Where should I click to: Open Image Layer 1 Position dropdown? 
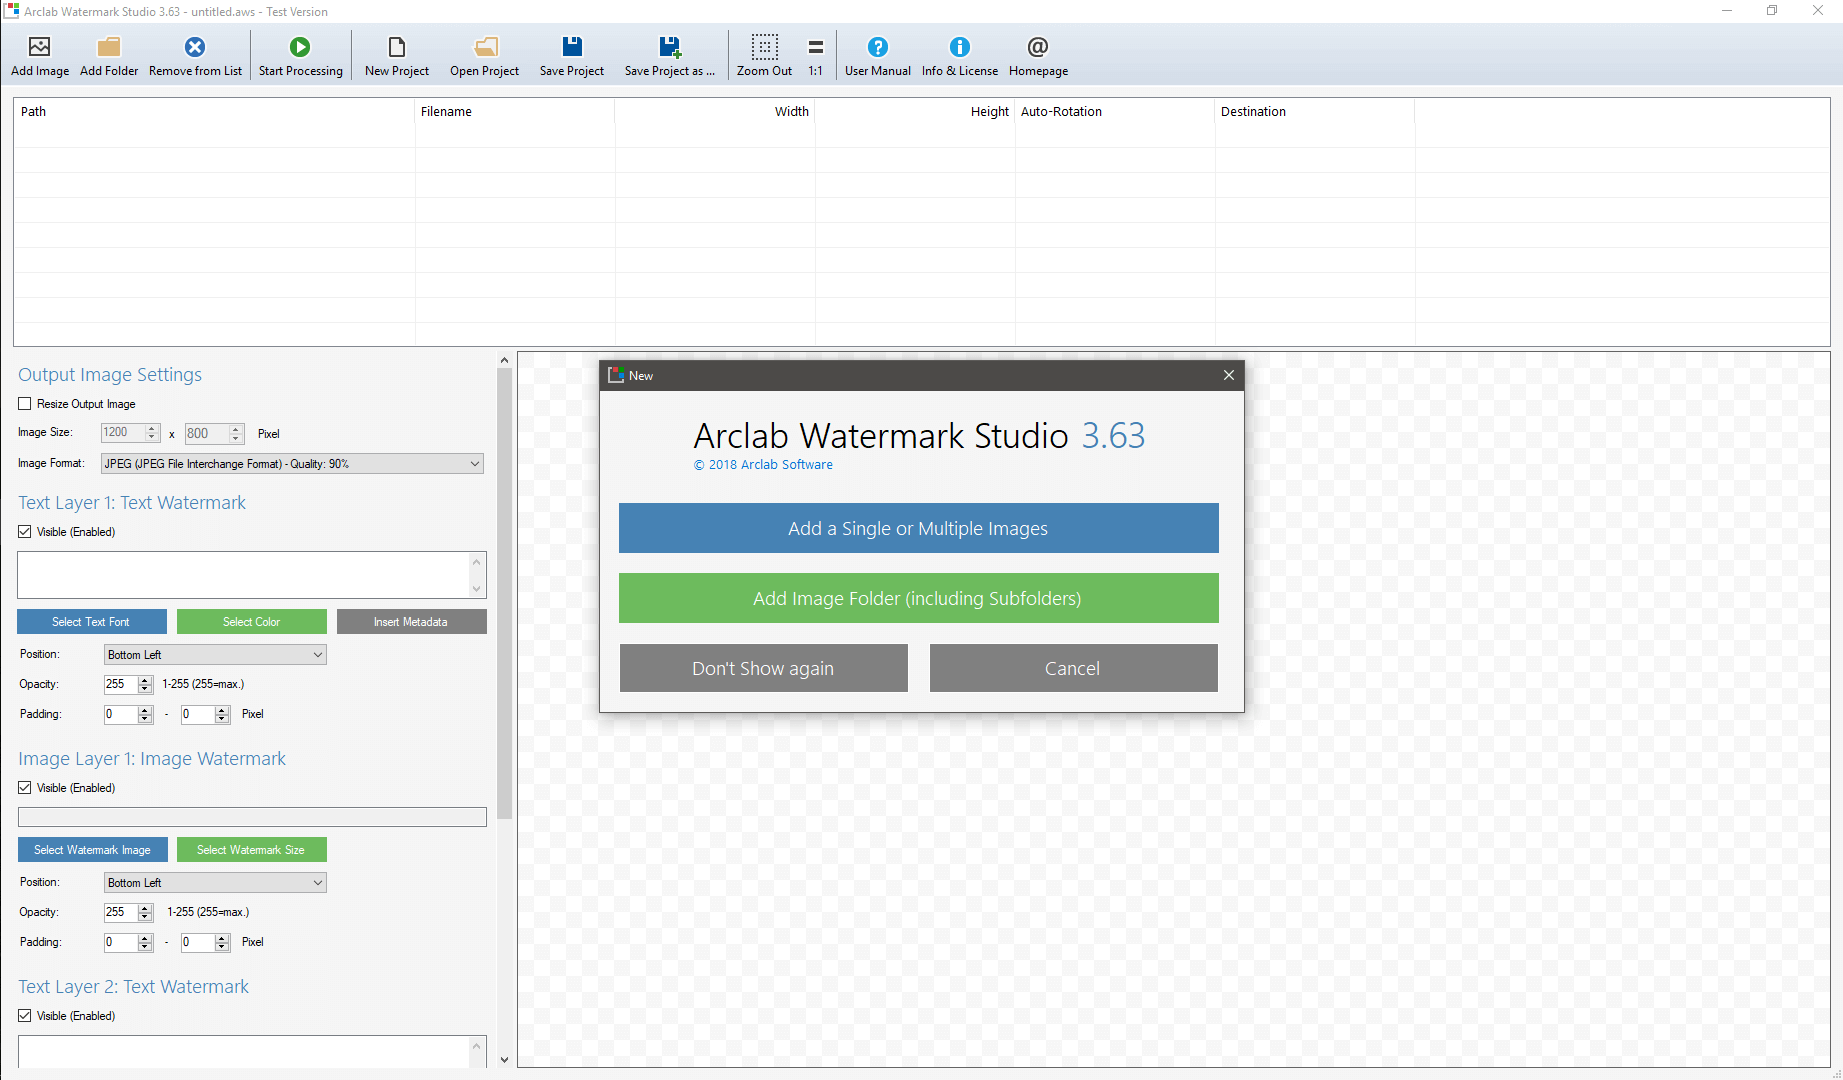(x=215, y=883)
